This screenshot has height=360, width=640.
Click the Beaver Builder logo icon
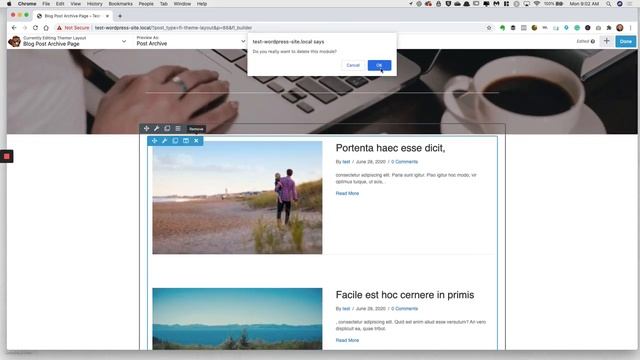(x=15, y=41)
